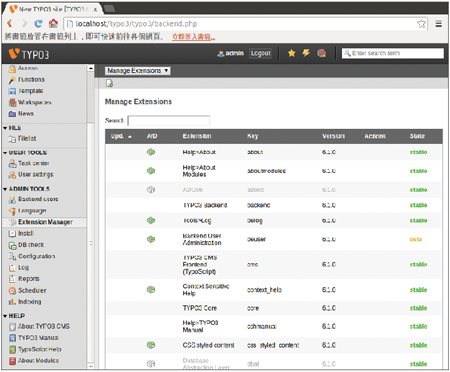Click the extension Search input field

point(169,120)
